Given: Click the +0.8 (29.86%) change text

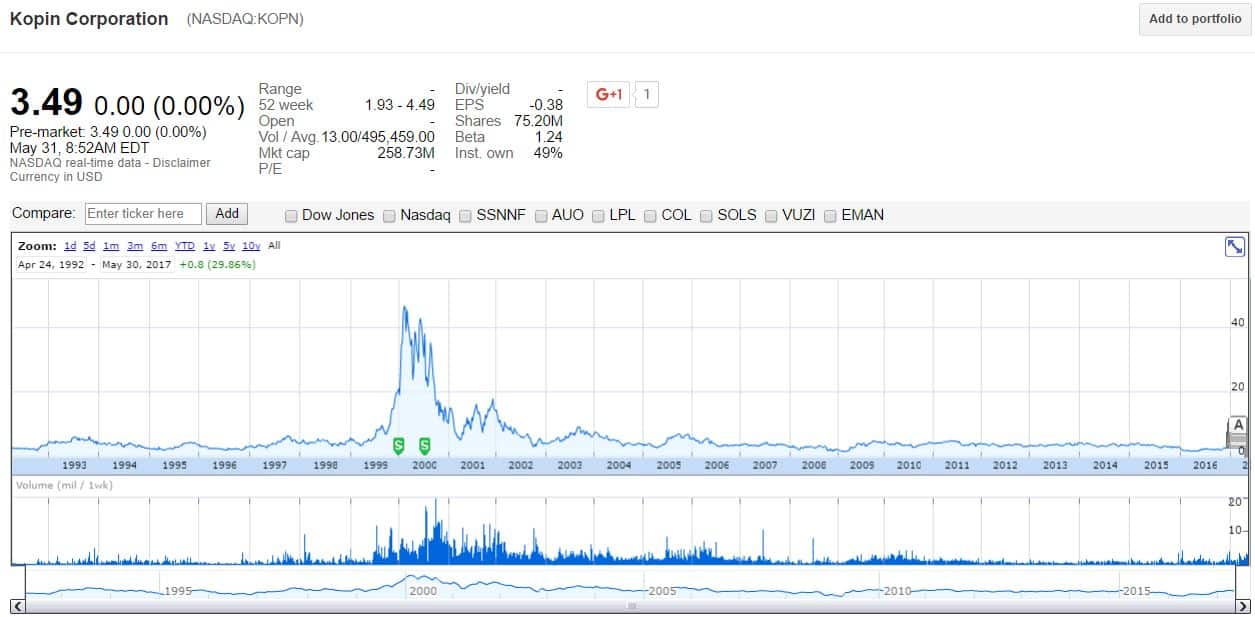Looking at the screenshot, I should [x=217, y=265].
